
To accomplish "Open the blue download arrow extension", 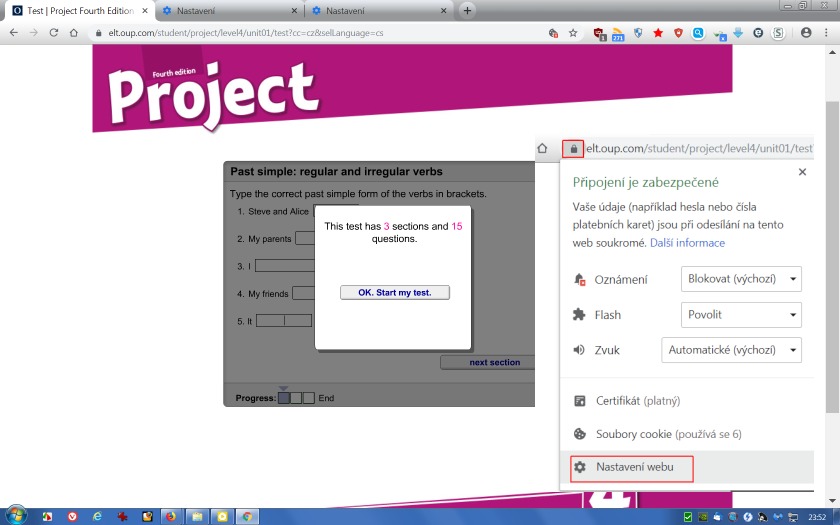I will click(x=738, y=33).
